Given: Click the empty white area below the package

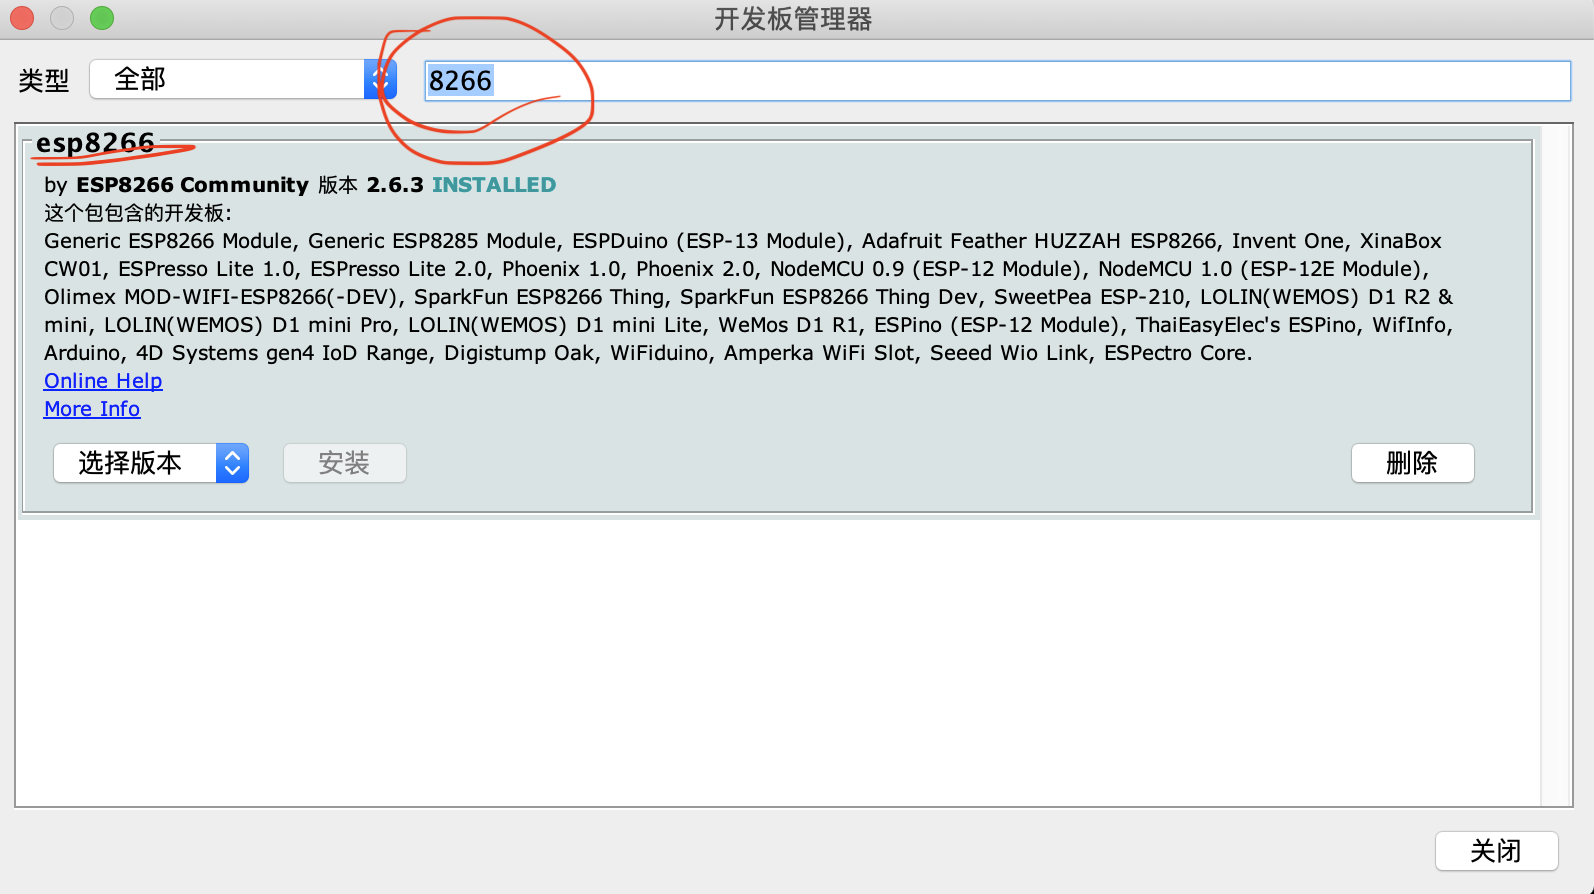Looking at the screenshot, I should 778,662.
